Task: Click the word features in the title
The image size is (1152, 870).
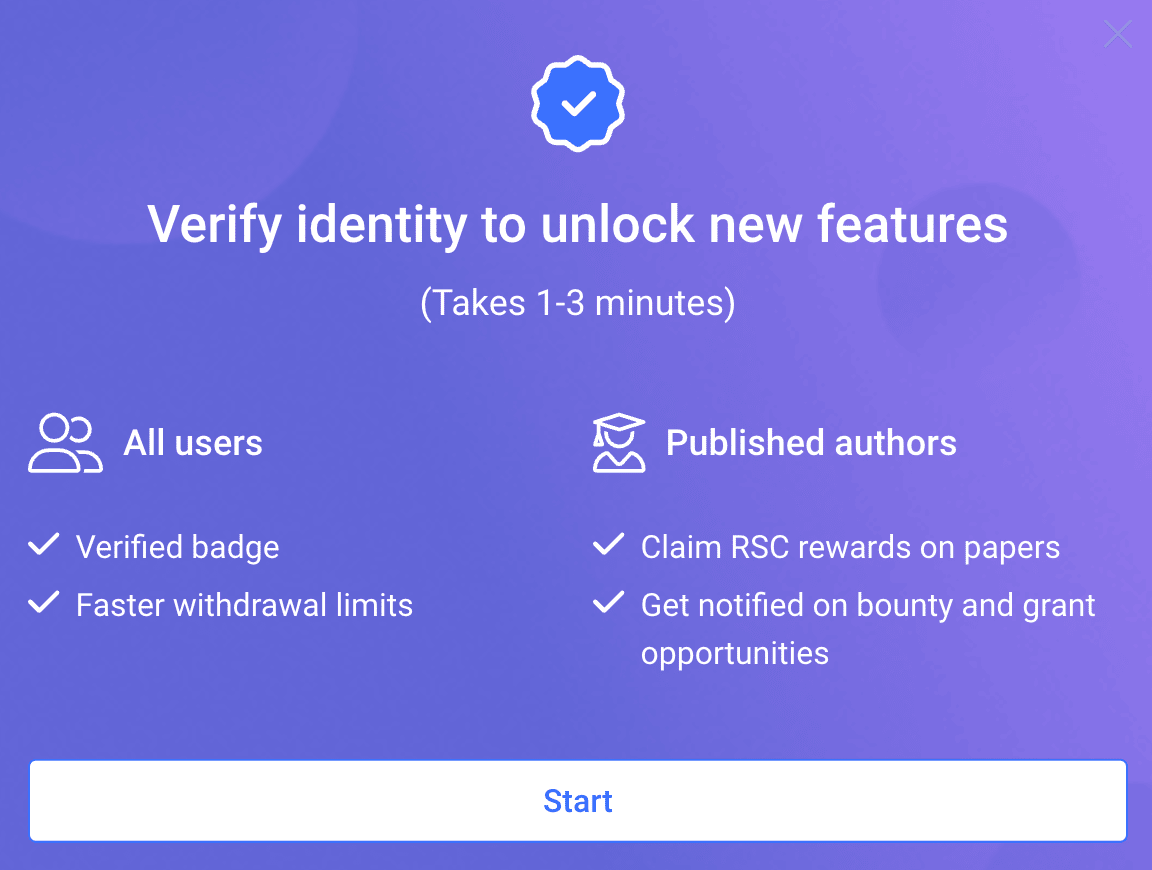Action: pos(912,224)
